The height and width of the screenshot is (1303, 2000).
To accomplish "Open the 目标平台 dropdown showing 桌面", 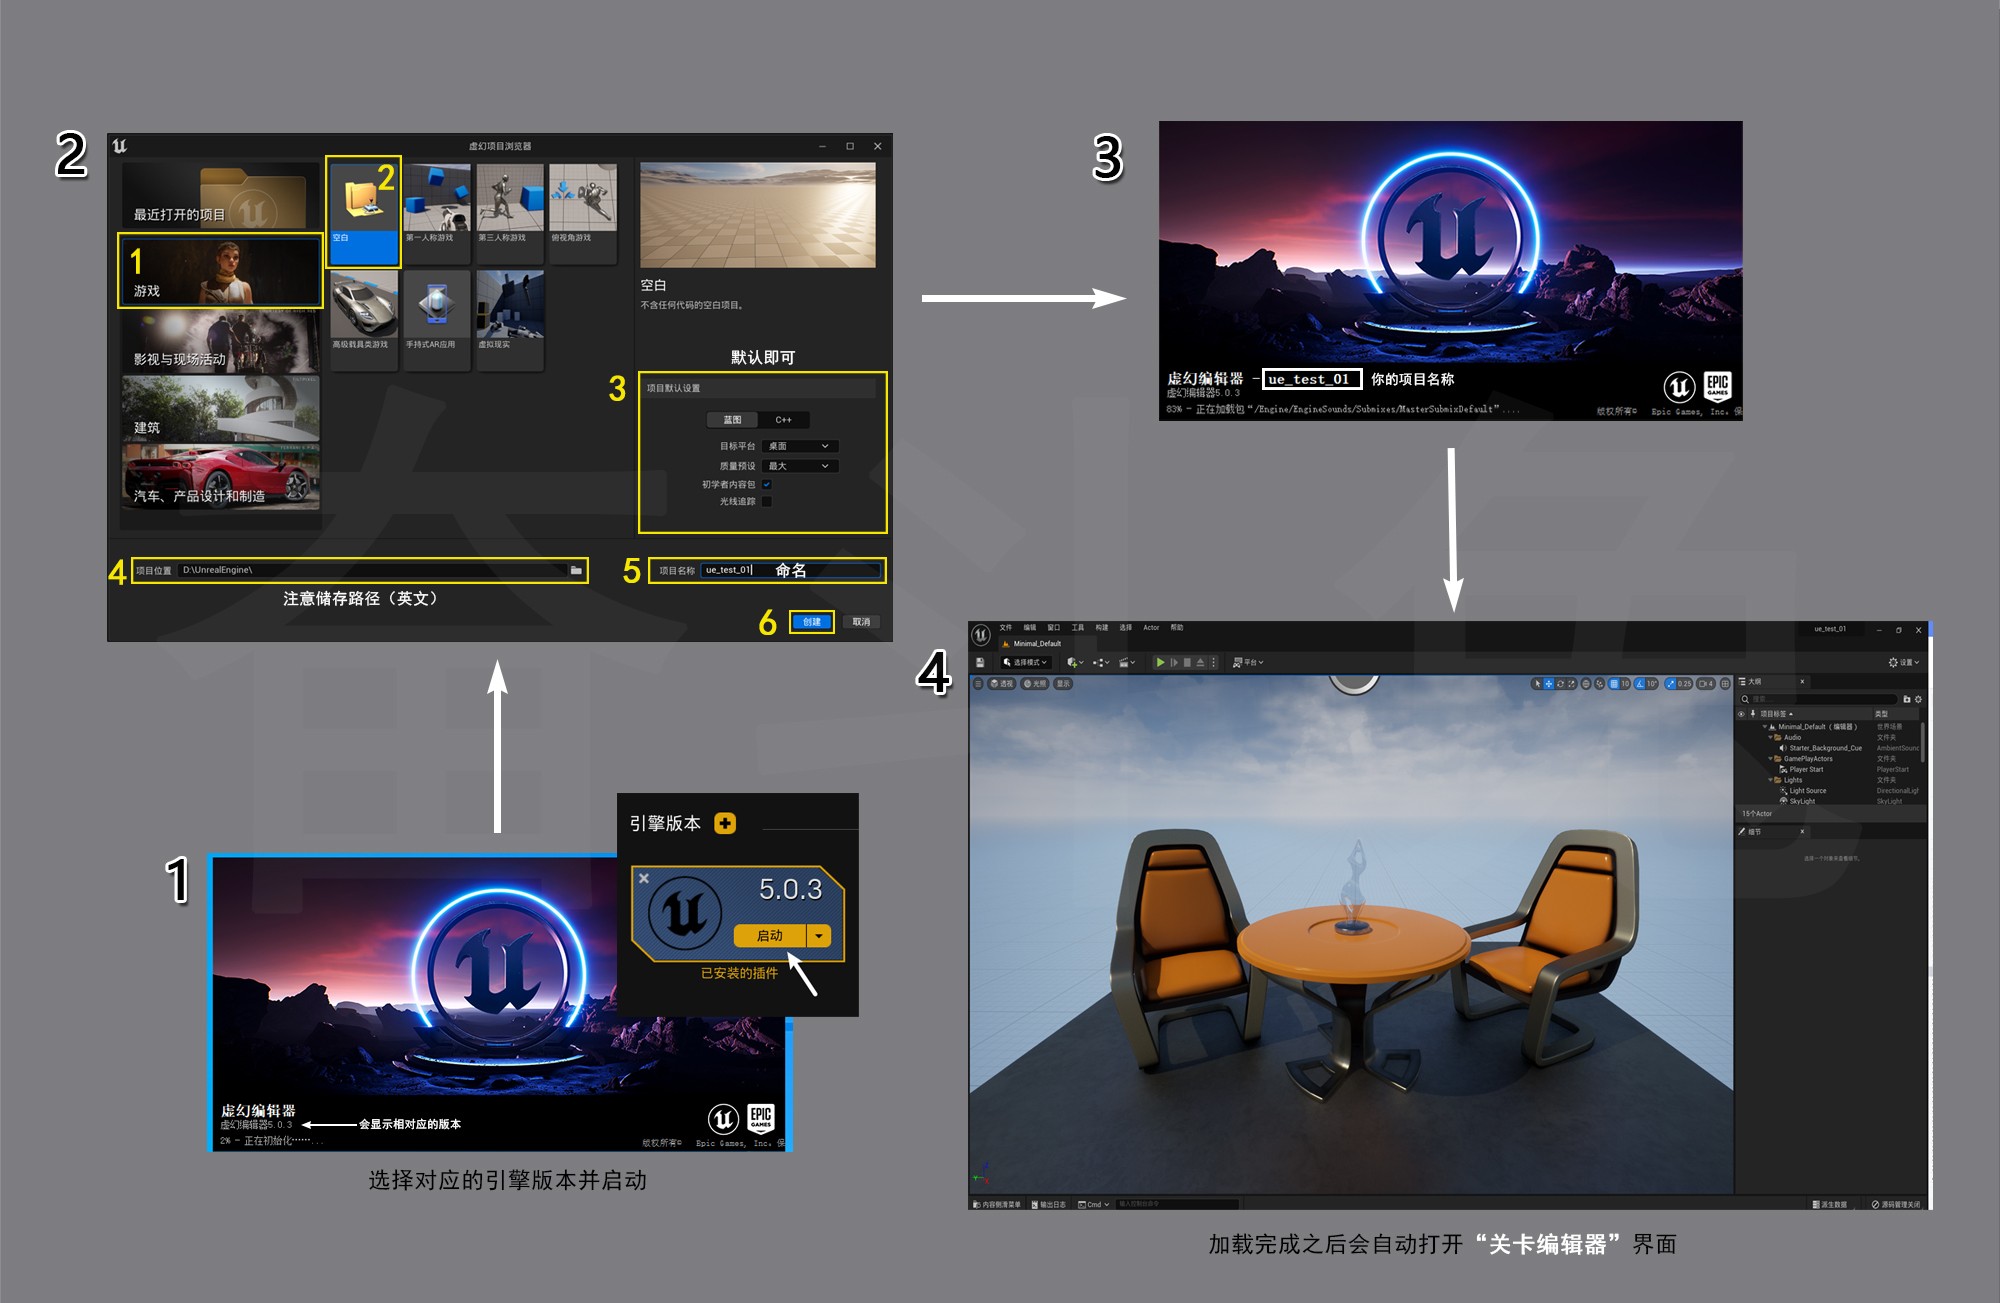I will pyautogui.click(x=799, y=446).
